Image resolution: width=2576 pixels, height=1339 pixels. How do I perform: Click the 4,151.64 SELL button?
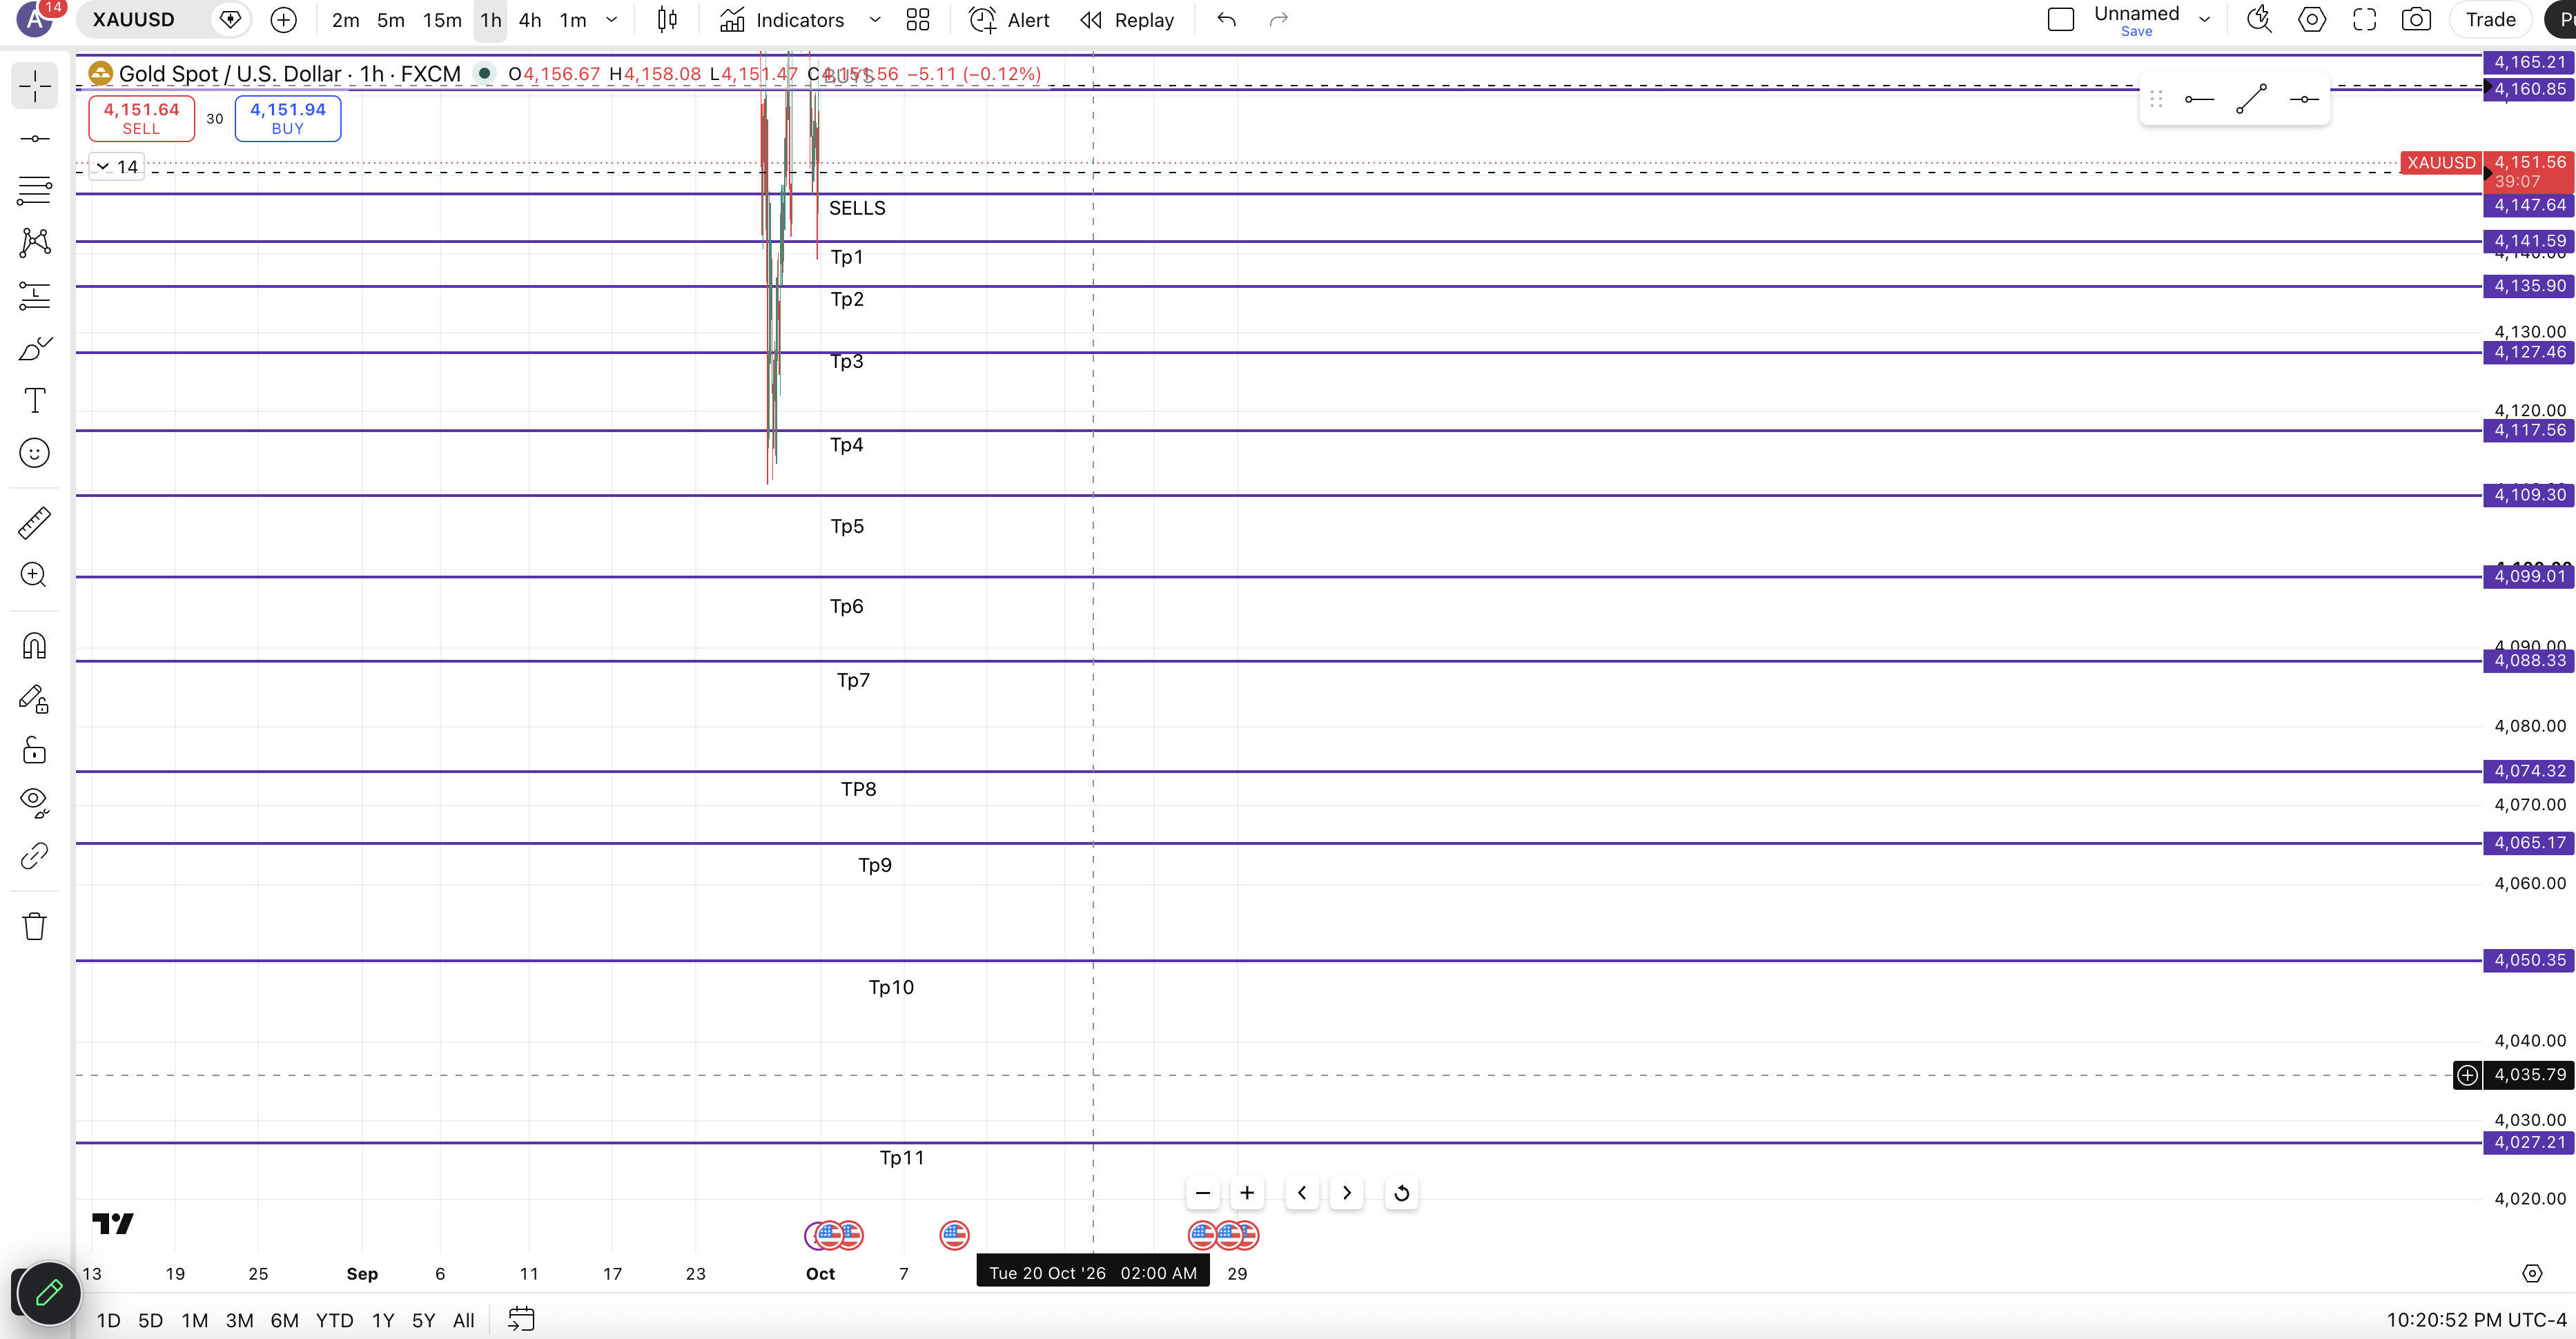141,118
